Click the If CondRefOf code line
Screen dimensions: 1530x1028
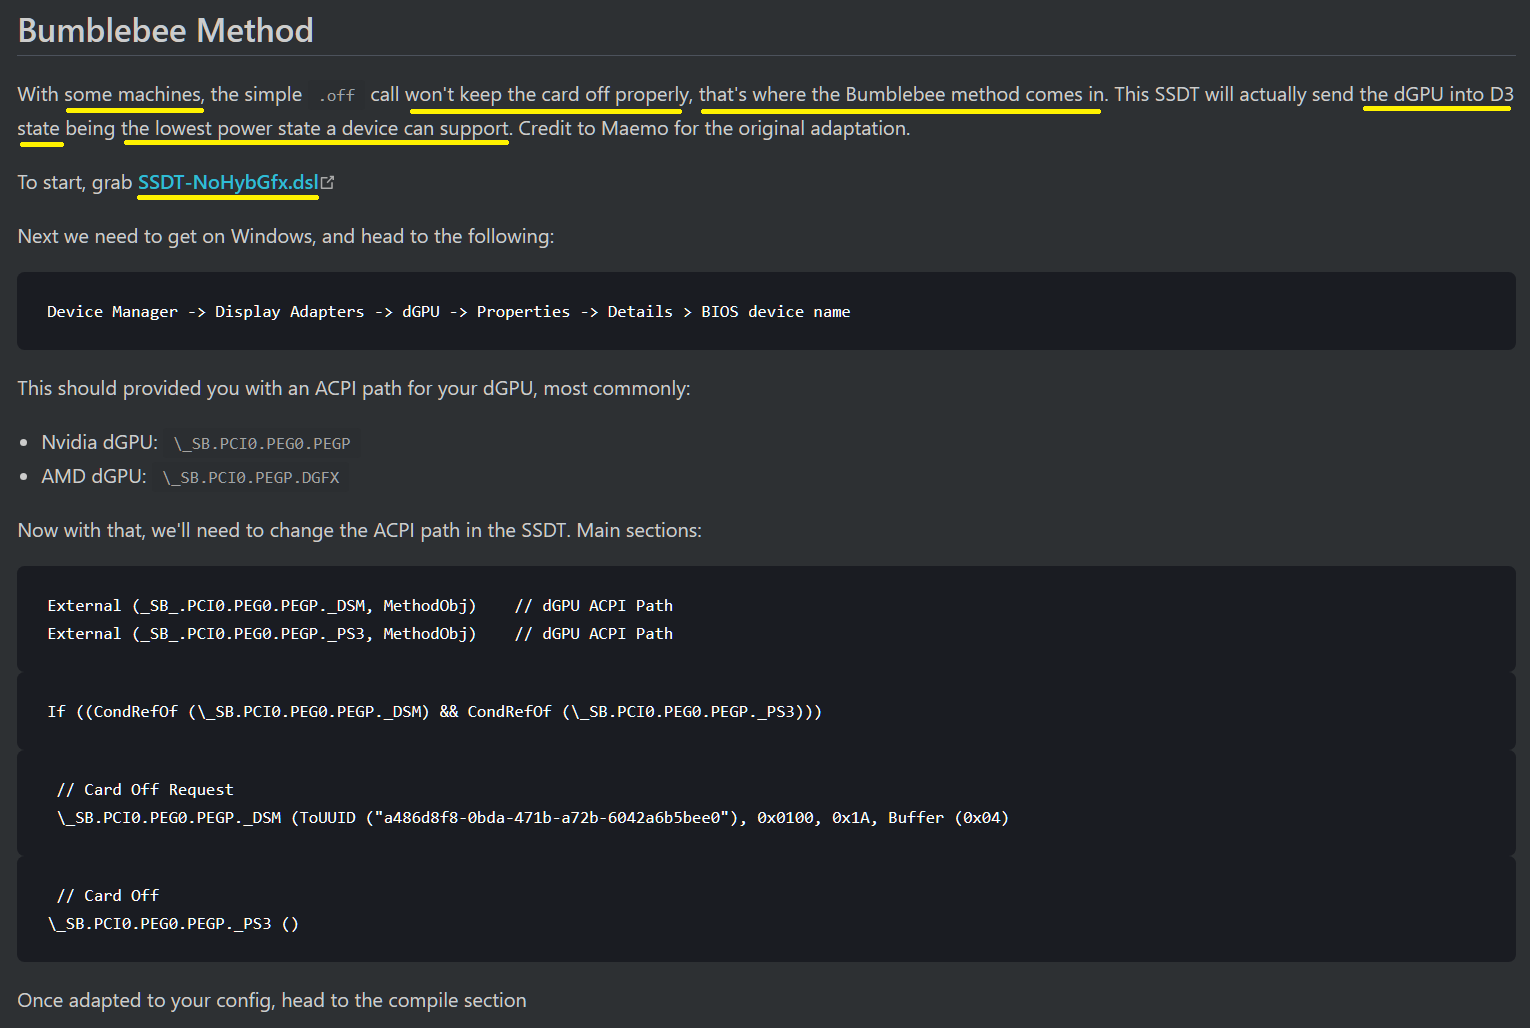[x=434, y=712]
